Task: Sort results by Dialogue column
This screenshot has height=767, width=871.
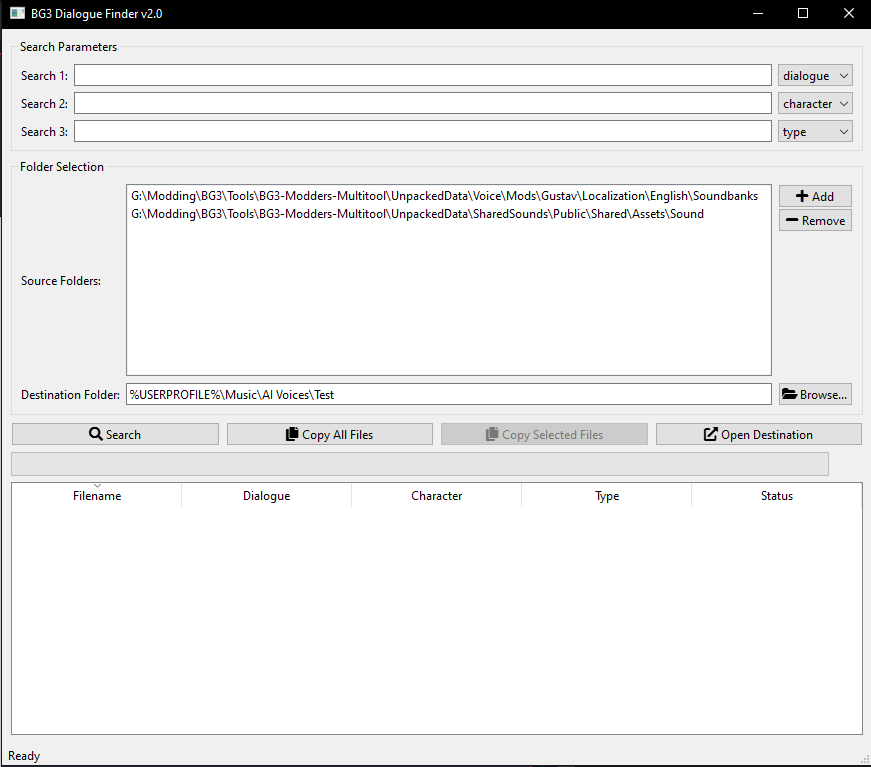Action: tap(267, 495)
